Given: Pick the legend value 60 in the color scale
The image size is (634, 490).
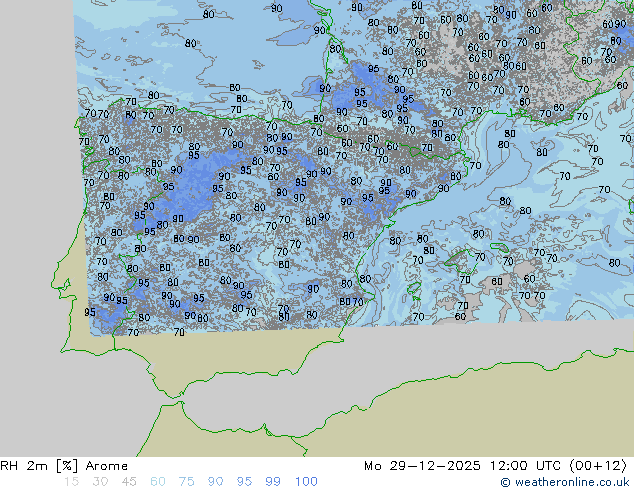Looking at the screenshot, I should [158, 482].
